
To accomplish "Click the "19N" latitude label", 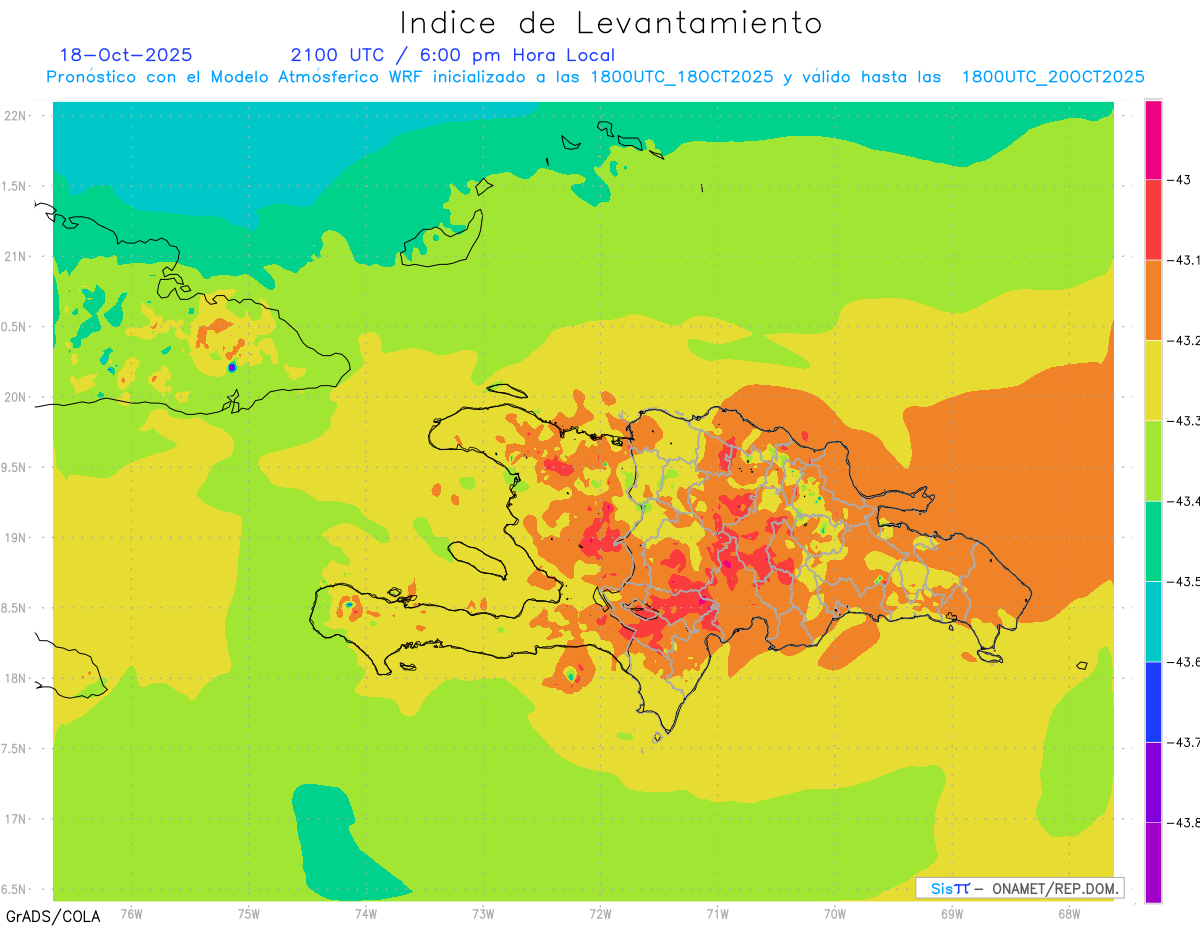I will [x=16, y=538].
